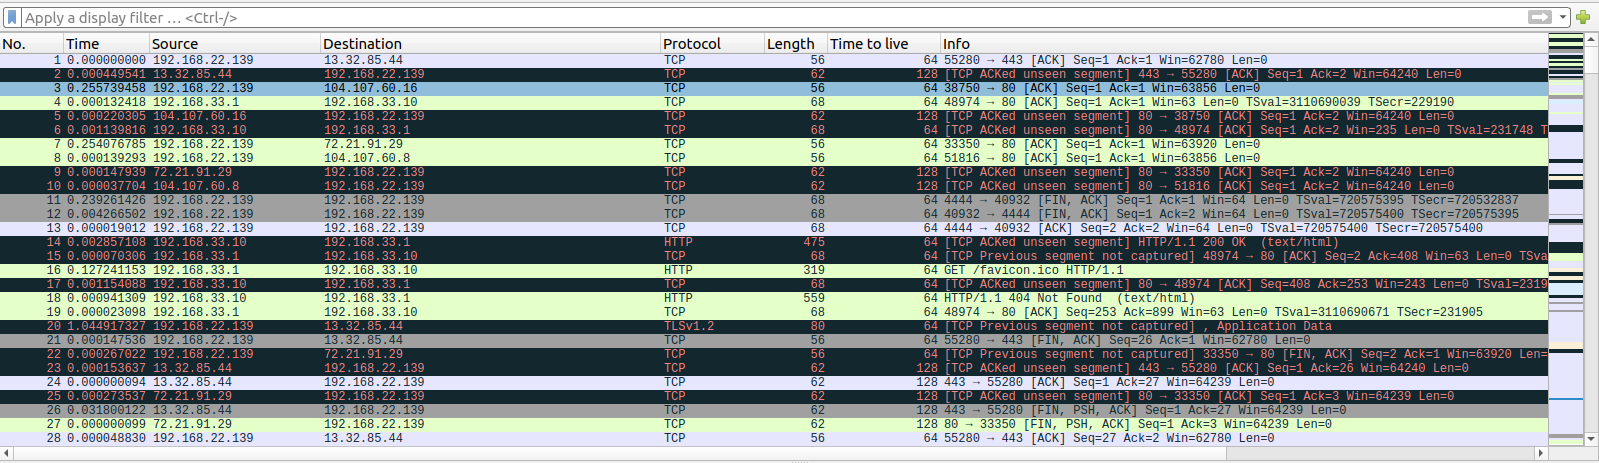The width and height of the screenshot is (1599, 463).
Task: Select packet 27 with time 0.000000099
Action: [773, 424]
